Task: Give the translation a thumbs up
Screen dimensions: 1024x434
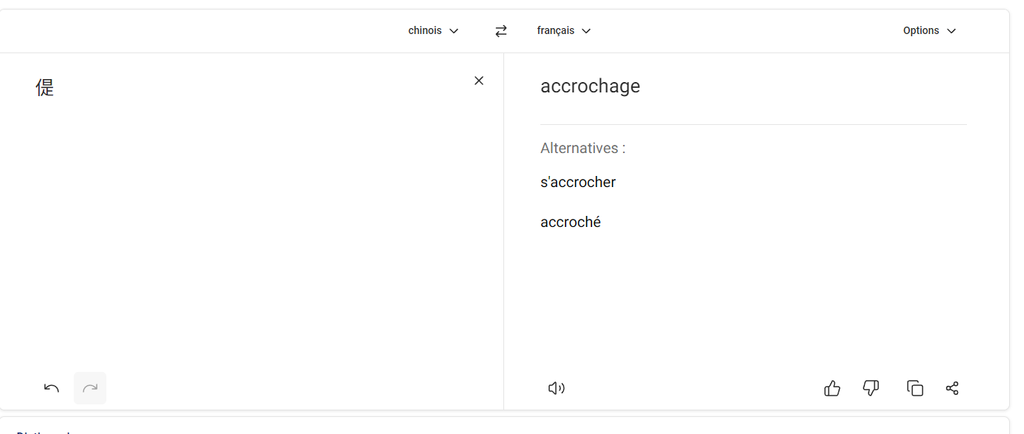Action: click(832, 388)
